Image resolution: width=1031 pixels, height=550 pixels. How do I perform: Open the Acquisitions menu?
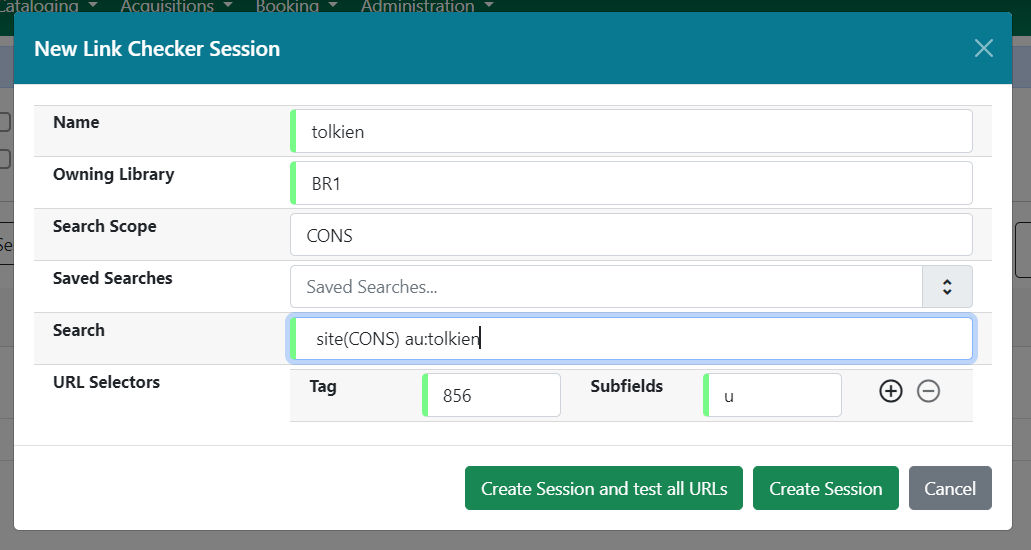point(176,7)
